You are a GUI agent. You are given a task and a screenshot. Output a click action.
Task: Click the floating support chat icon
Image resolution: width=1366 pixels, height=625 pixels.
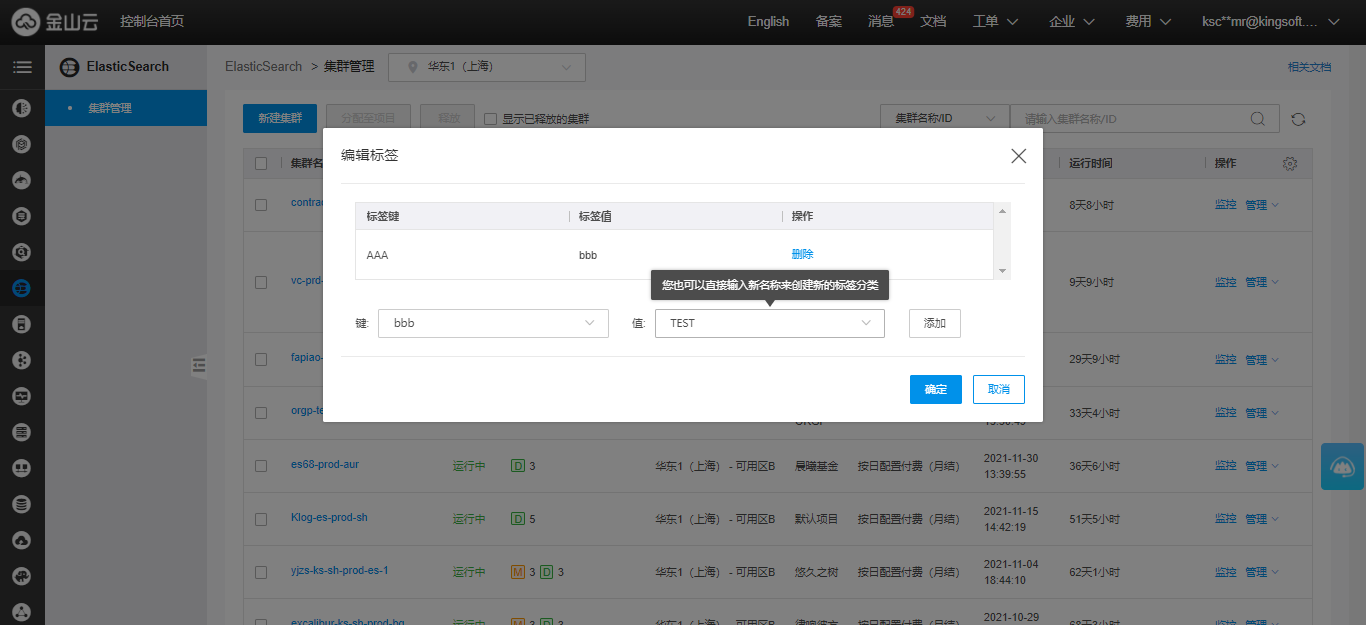coord(1342,467)
